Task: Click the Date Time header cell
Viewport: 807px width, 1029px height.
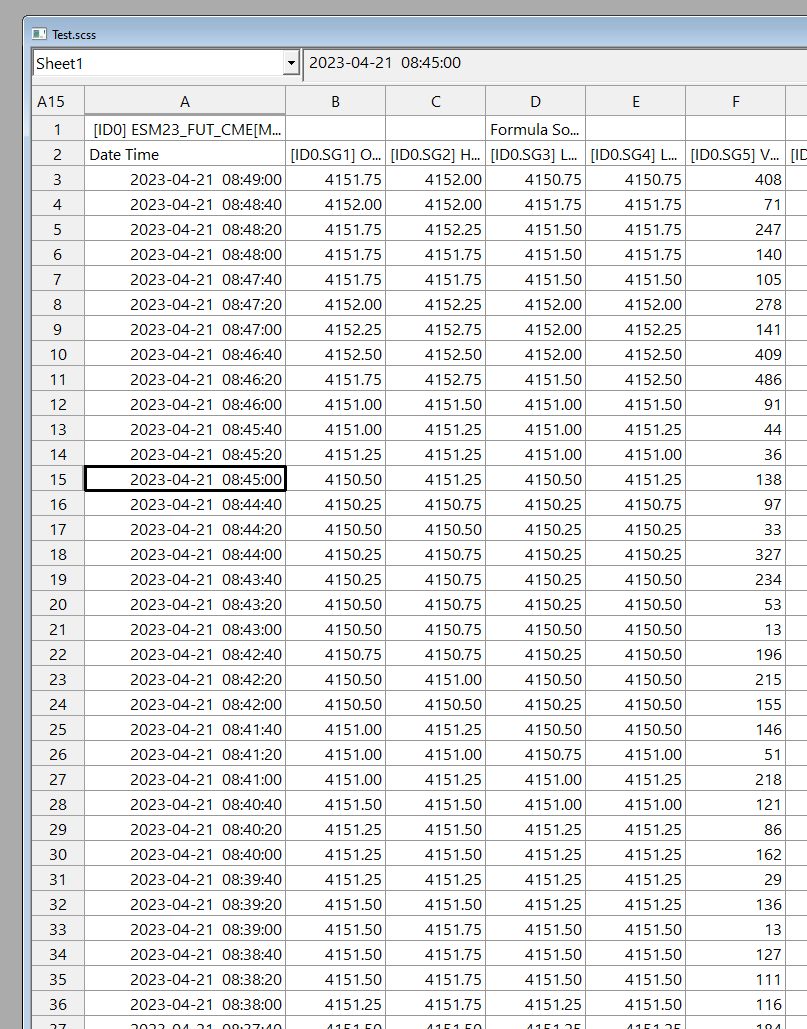Action: tap(185, 154)
